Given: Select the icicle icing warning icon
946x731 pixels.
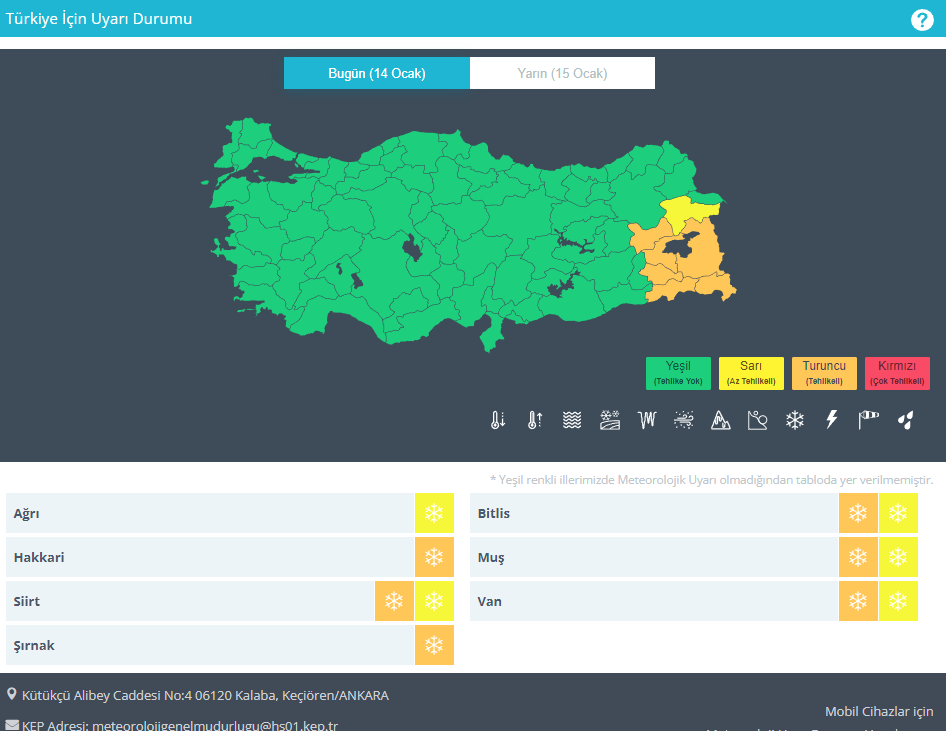Looking at the screenshot, I should [646, 421].
